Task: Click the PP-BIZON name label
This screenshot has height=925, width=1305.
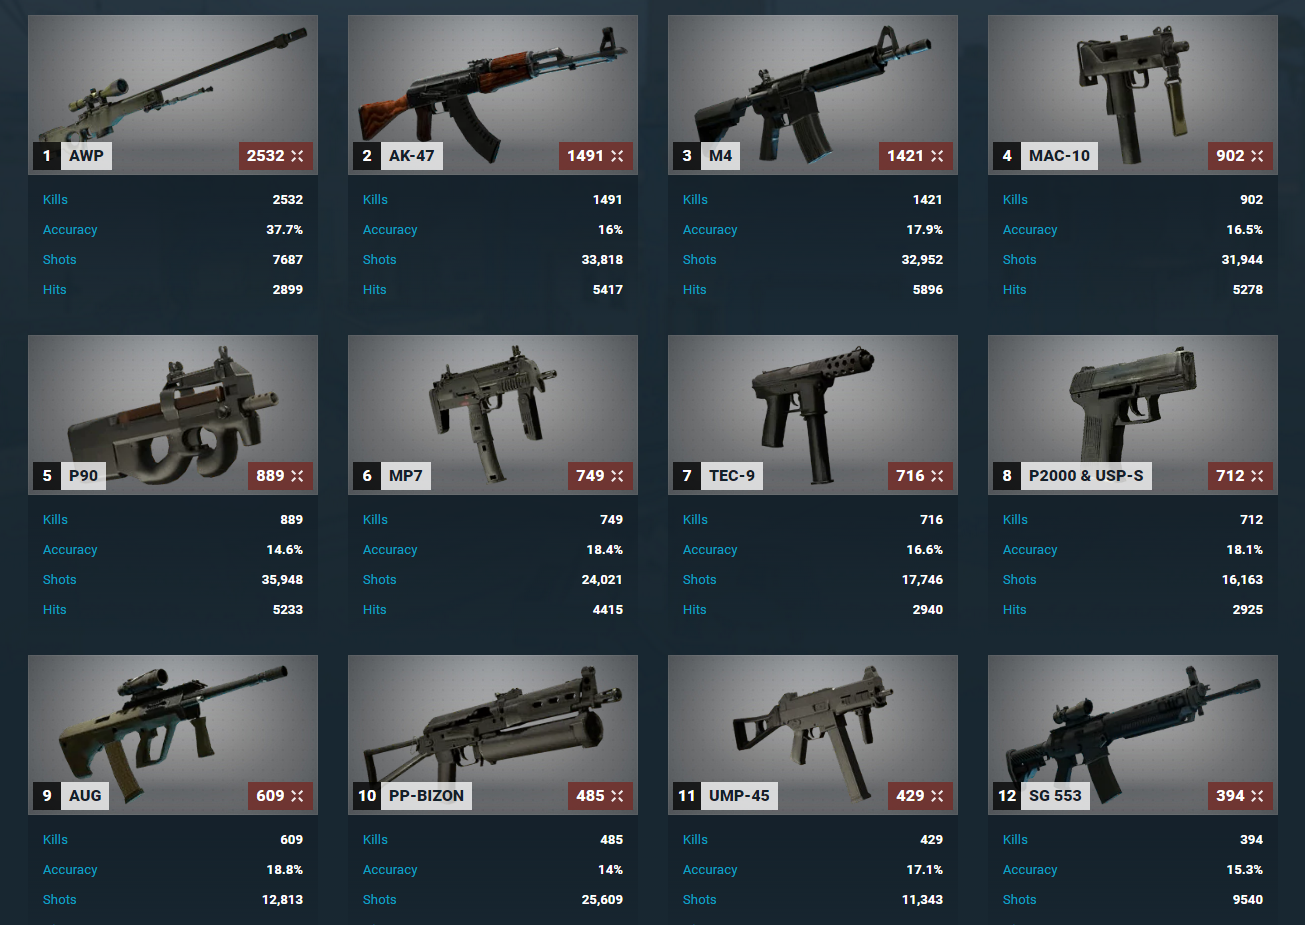Action: tap(426, 796)
